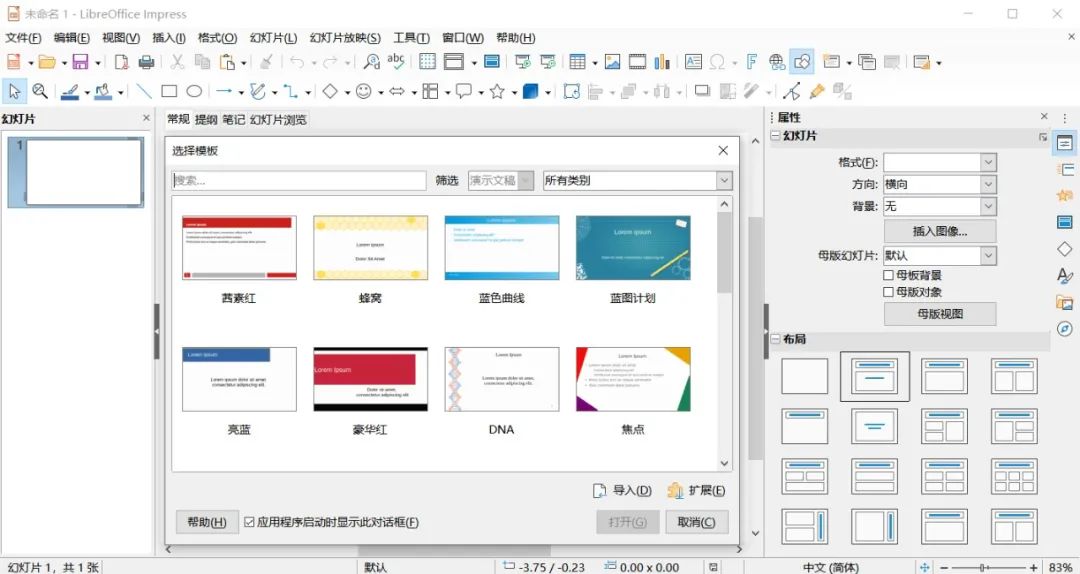Select the DNA template thumbnail

tap(501, 379)
